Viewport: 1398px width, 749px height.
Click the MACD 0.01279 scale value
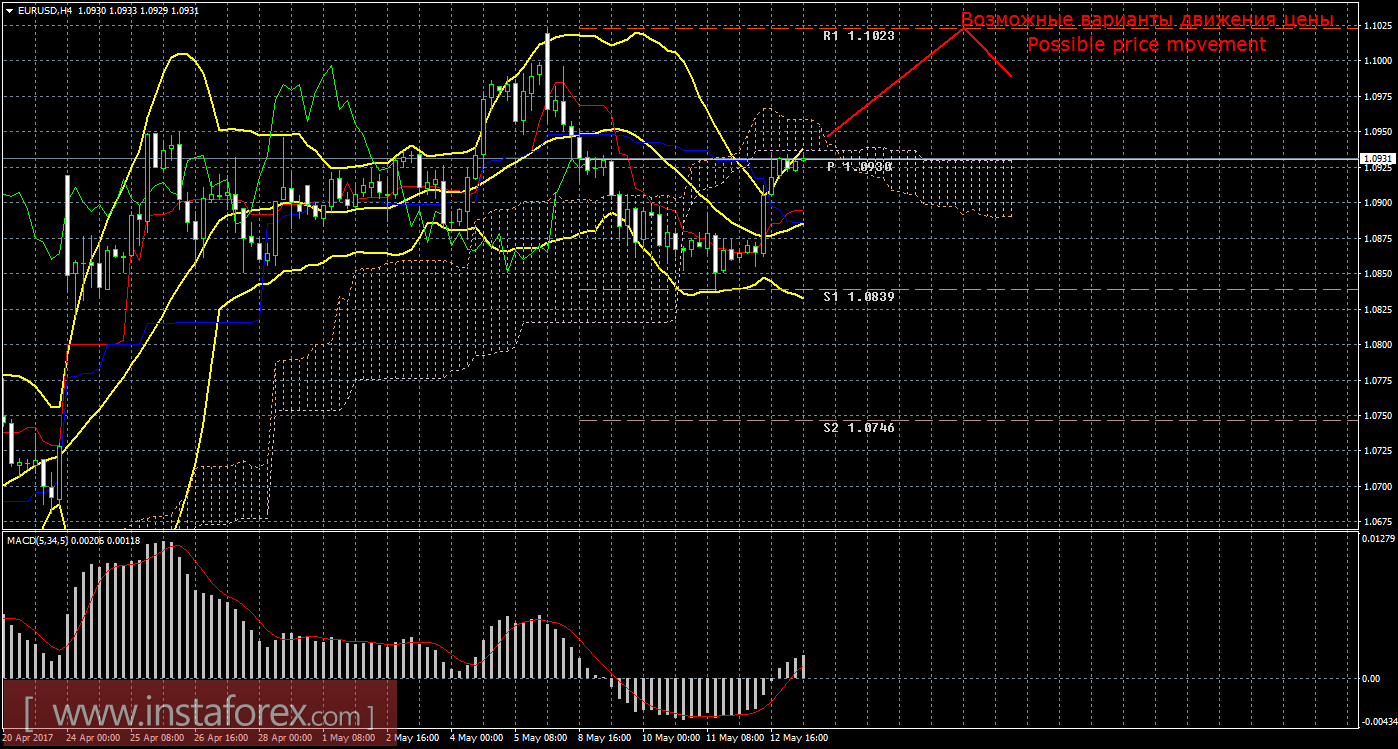point(1376,540)
